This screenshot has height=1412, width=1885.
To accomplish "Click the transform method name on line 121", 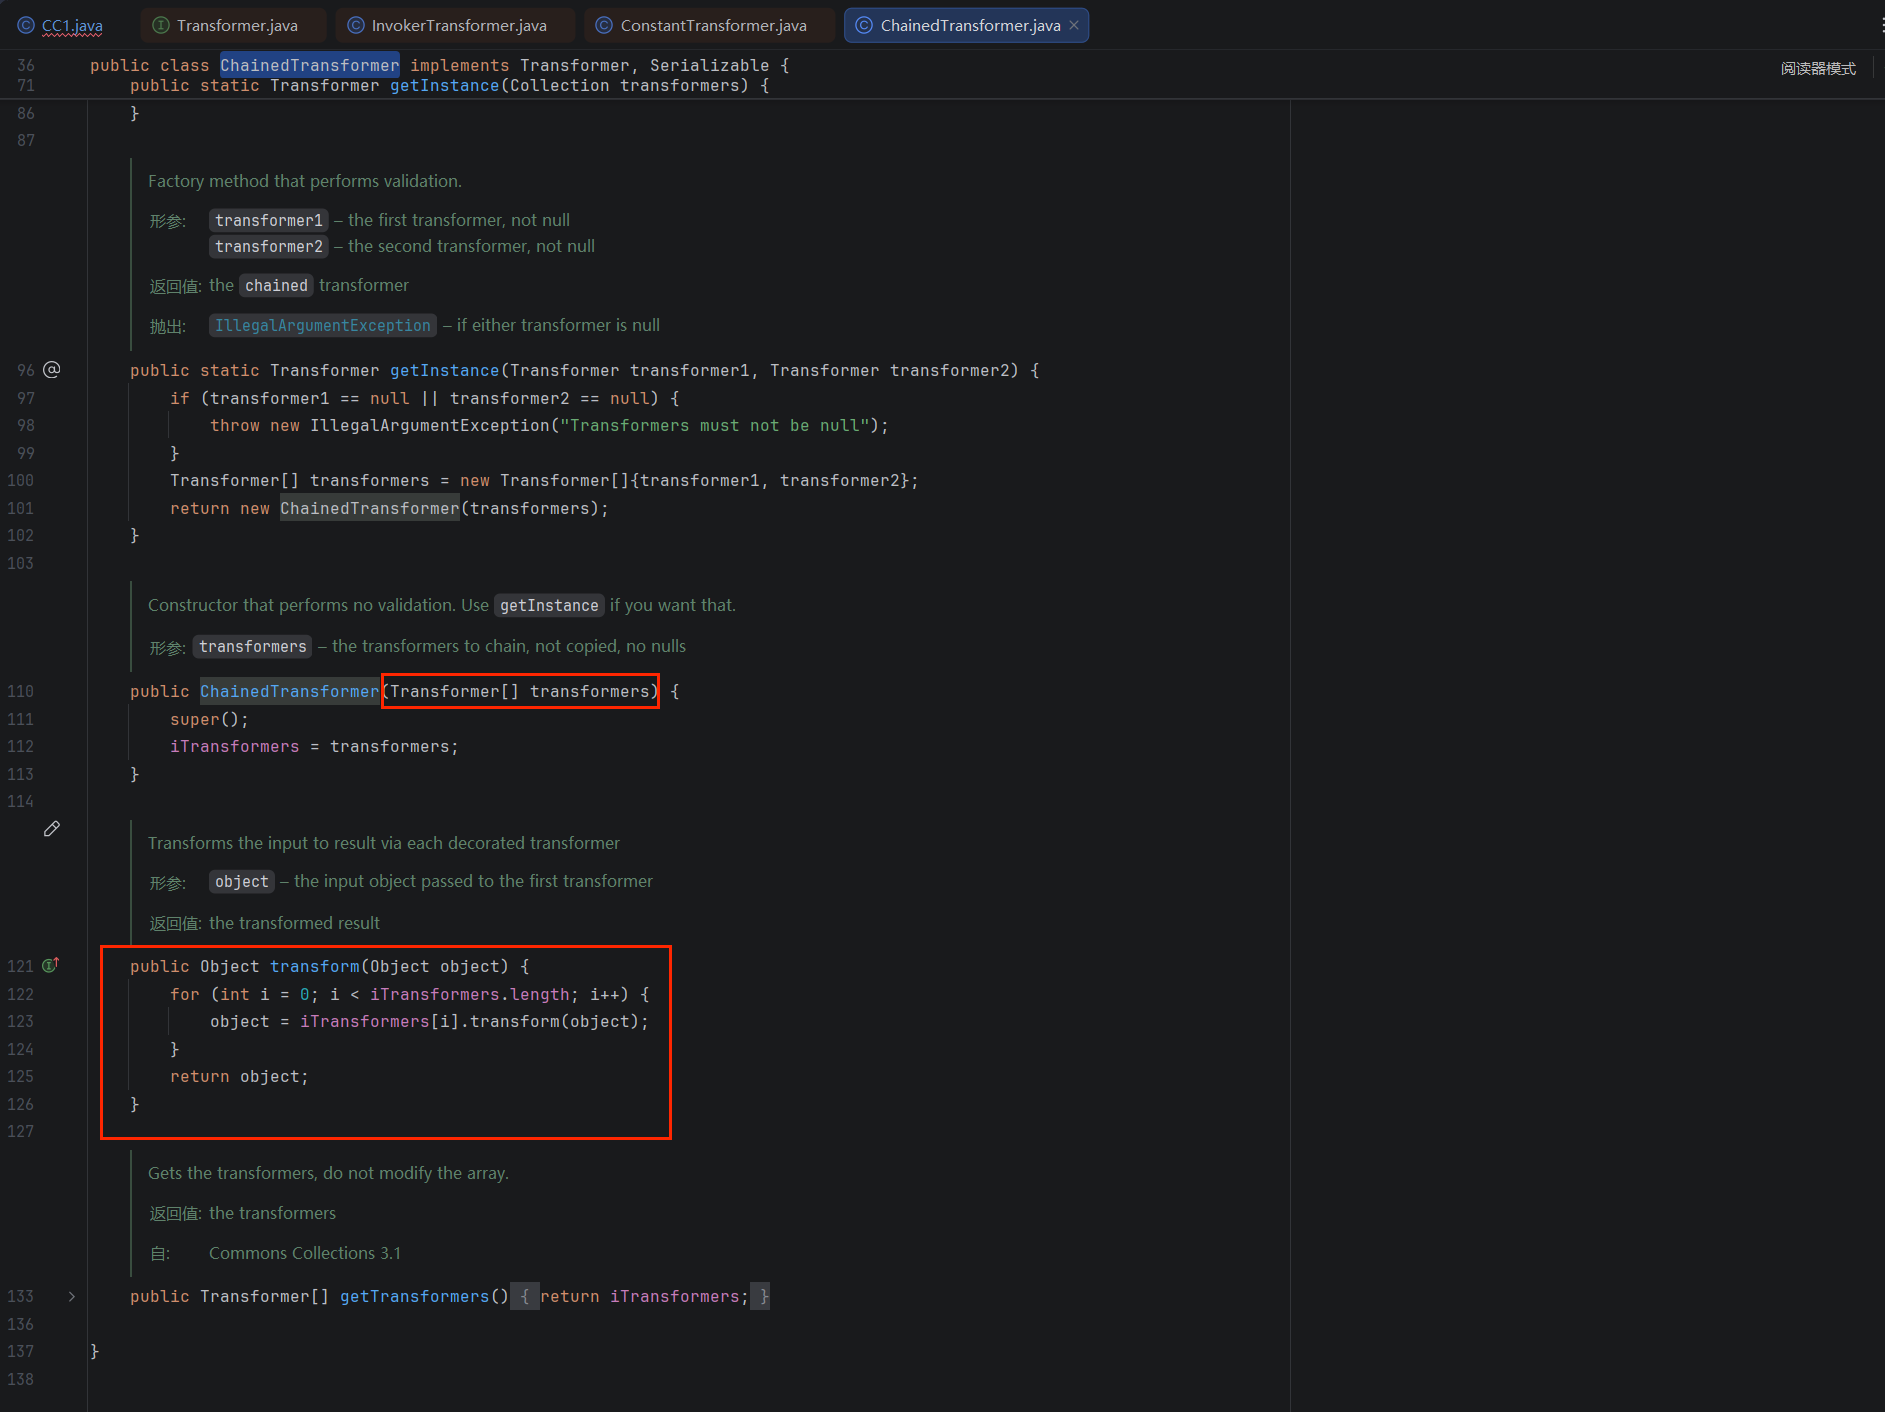I will (x=315, y=966).
